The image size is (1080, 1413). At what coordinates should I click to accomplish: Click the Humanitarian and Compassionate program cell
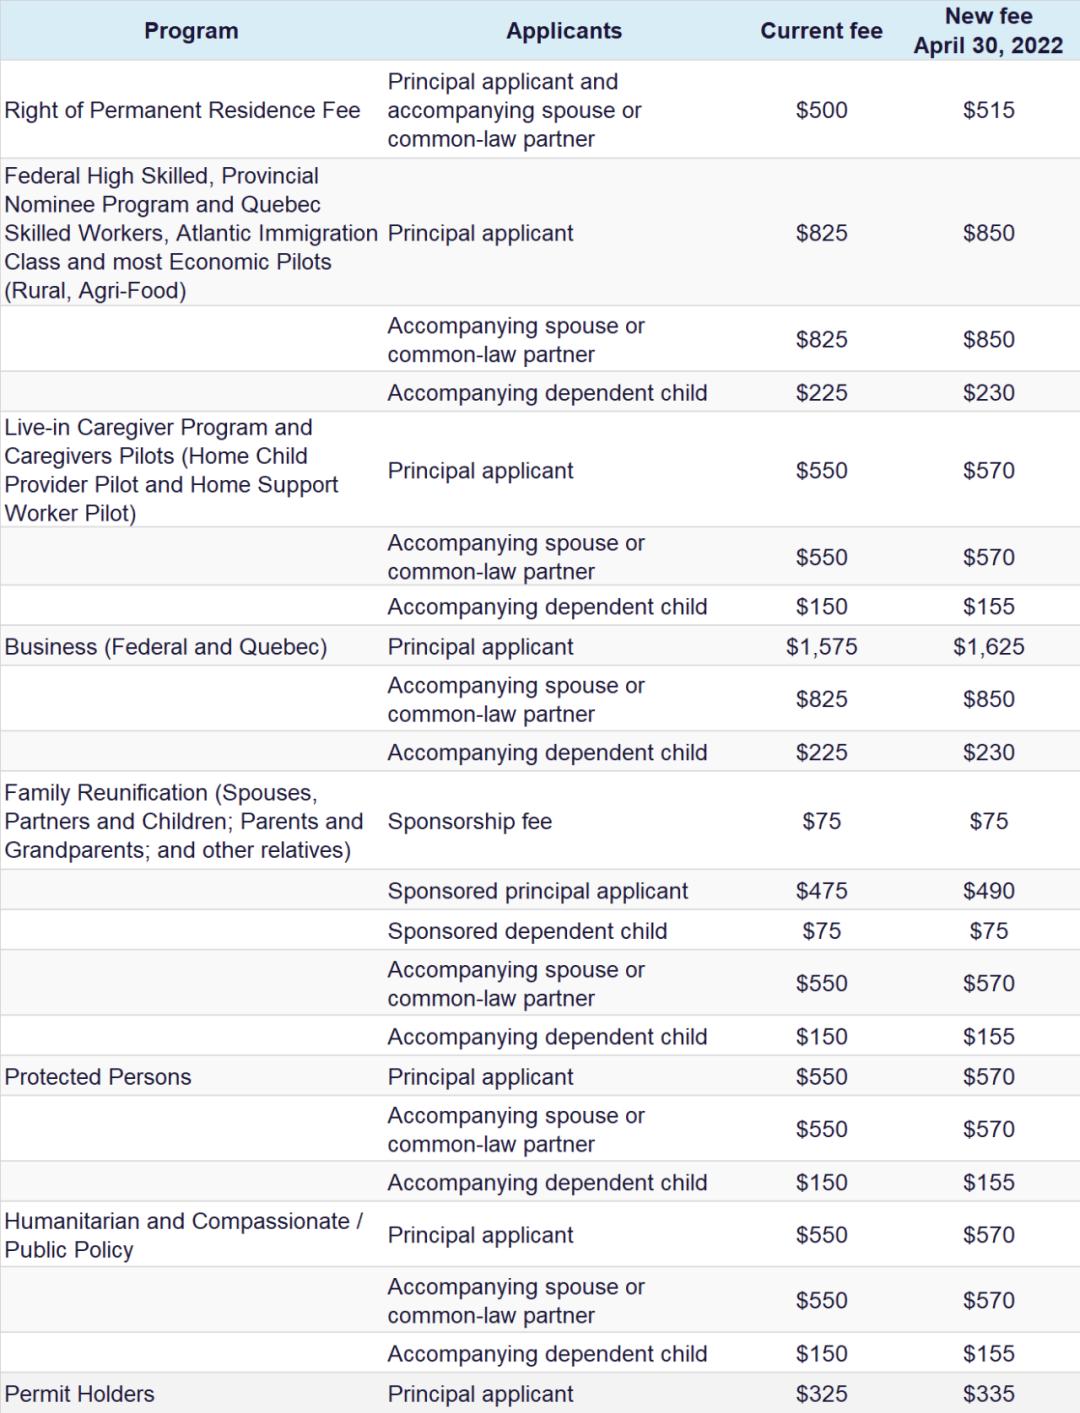pos(183,1235)
